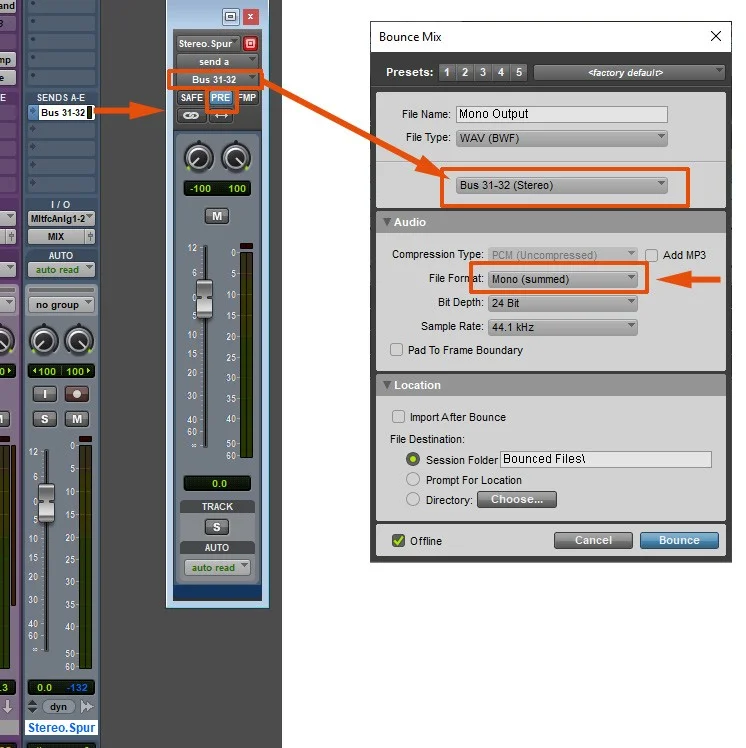Enable Import After Bounce checkbox
The width and height of the screenshot is (746, 748).
pyautogui.click(x=398, y=417)
